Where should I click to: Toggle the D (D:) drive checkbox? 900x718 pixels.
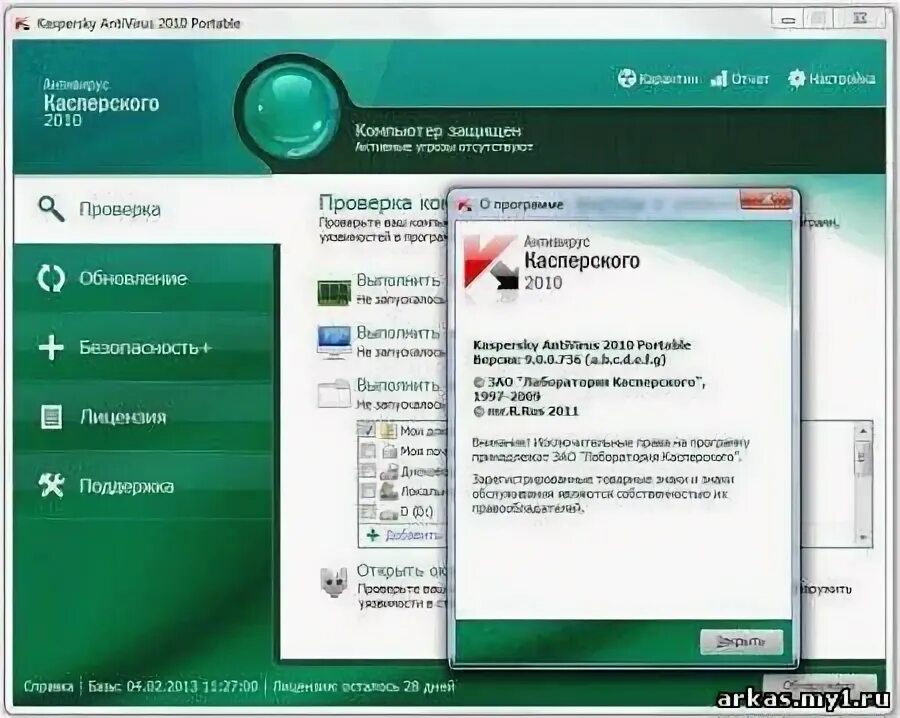(367, 511)
